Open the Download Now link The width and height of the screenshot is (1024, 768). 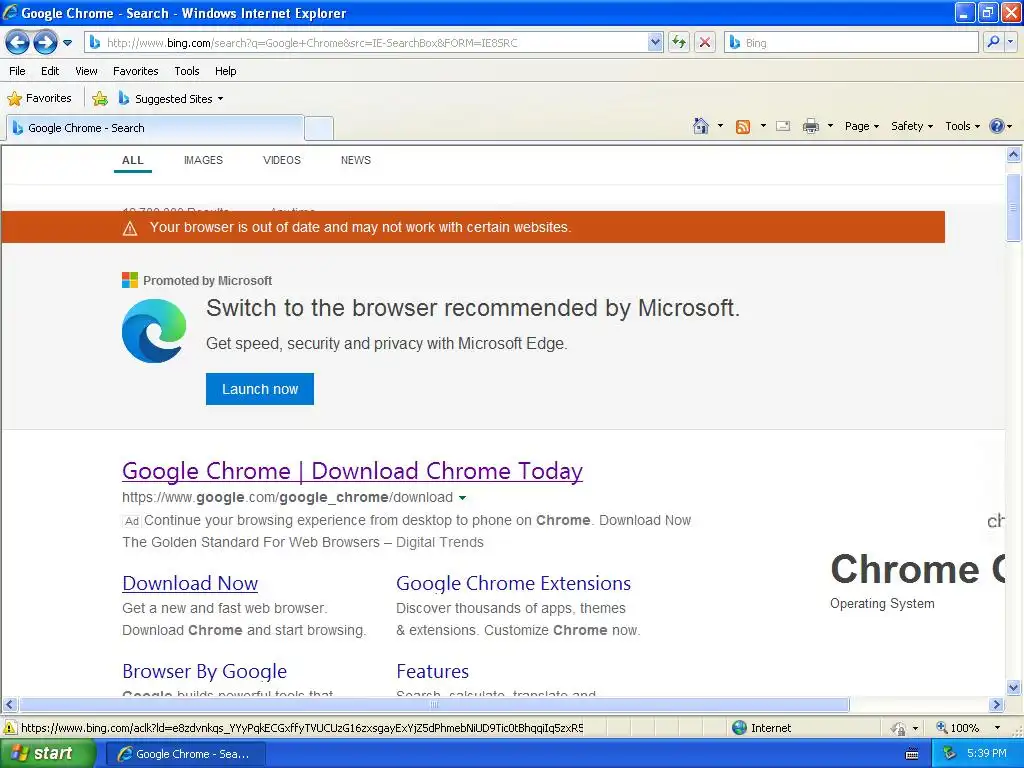tap(190, 583)
